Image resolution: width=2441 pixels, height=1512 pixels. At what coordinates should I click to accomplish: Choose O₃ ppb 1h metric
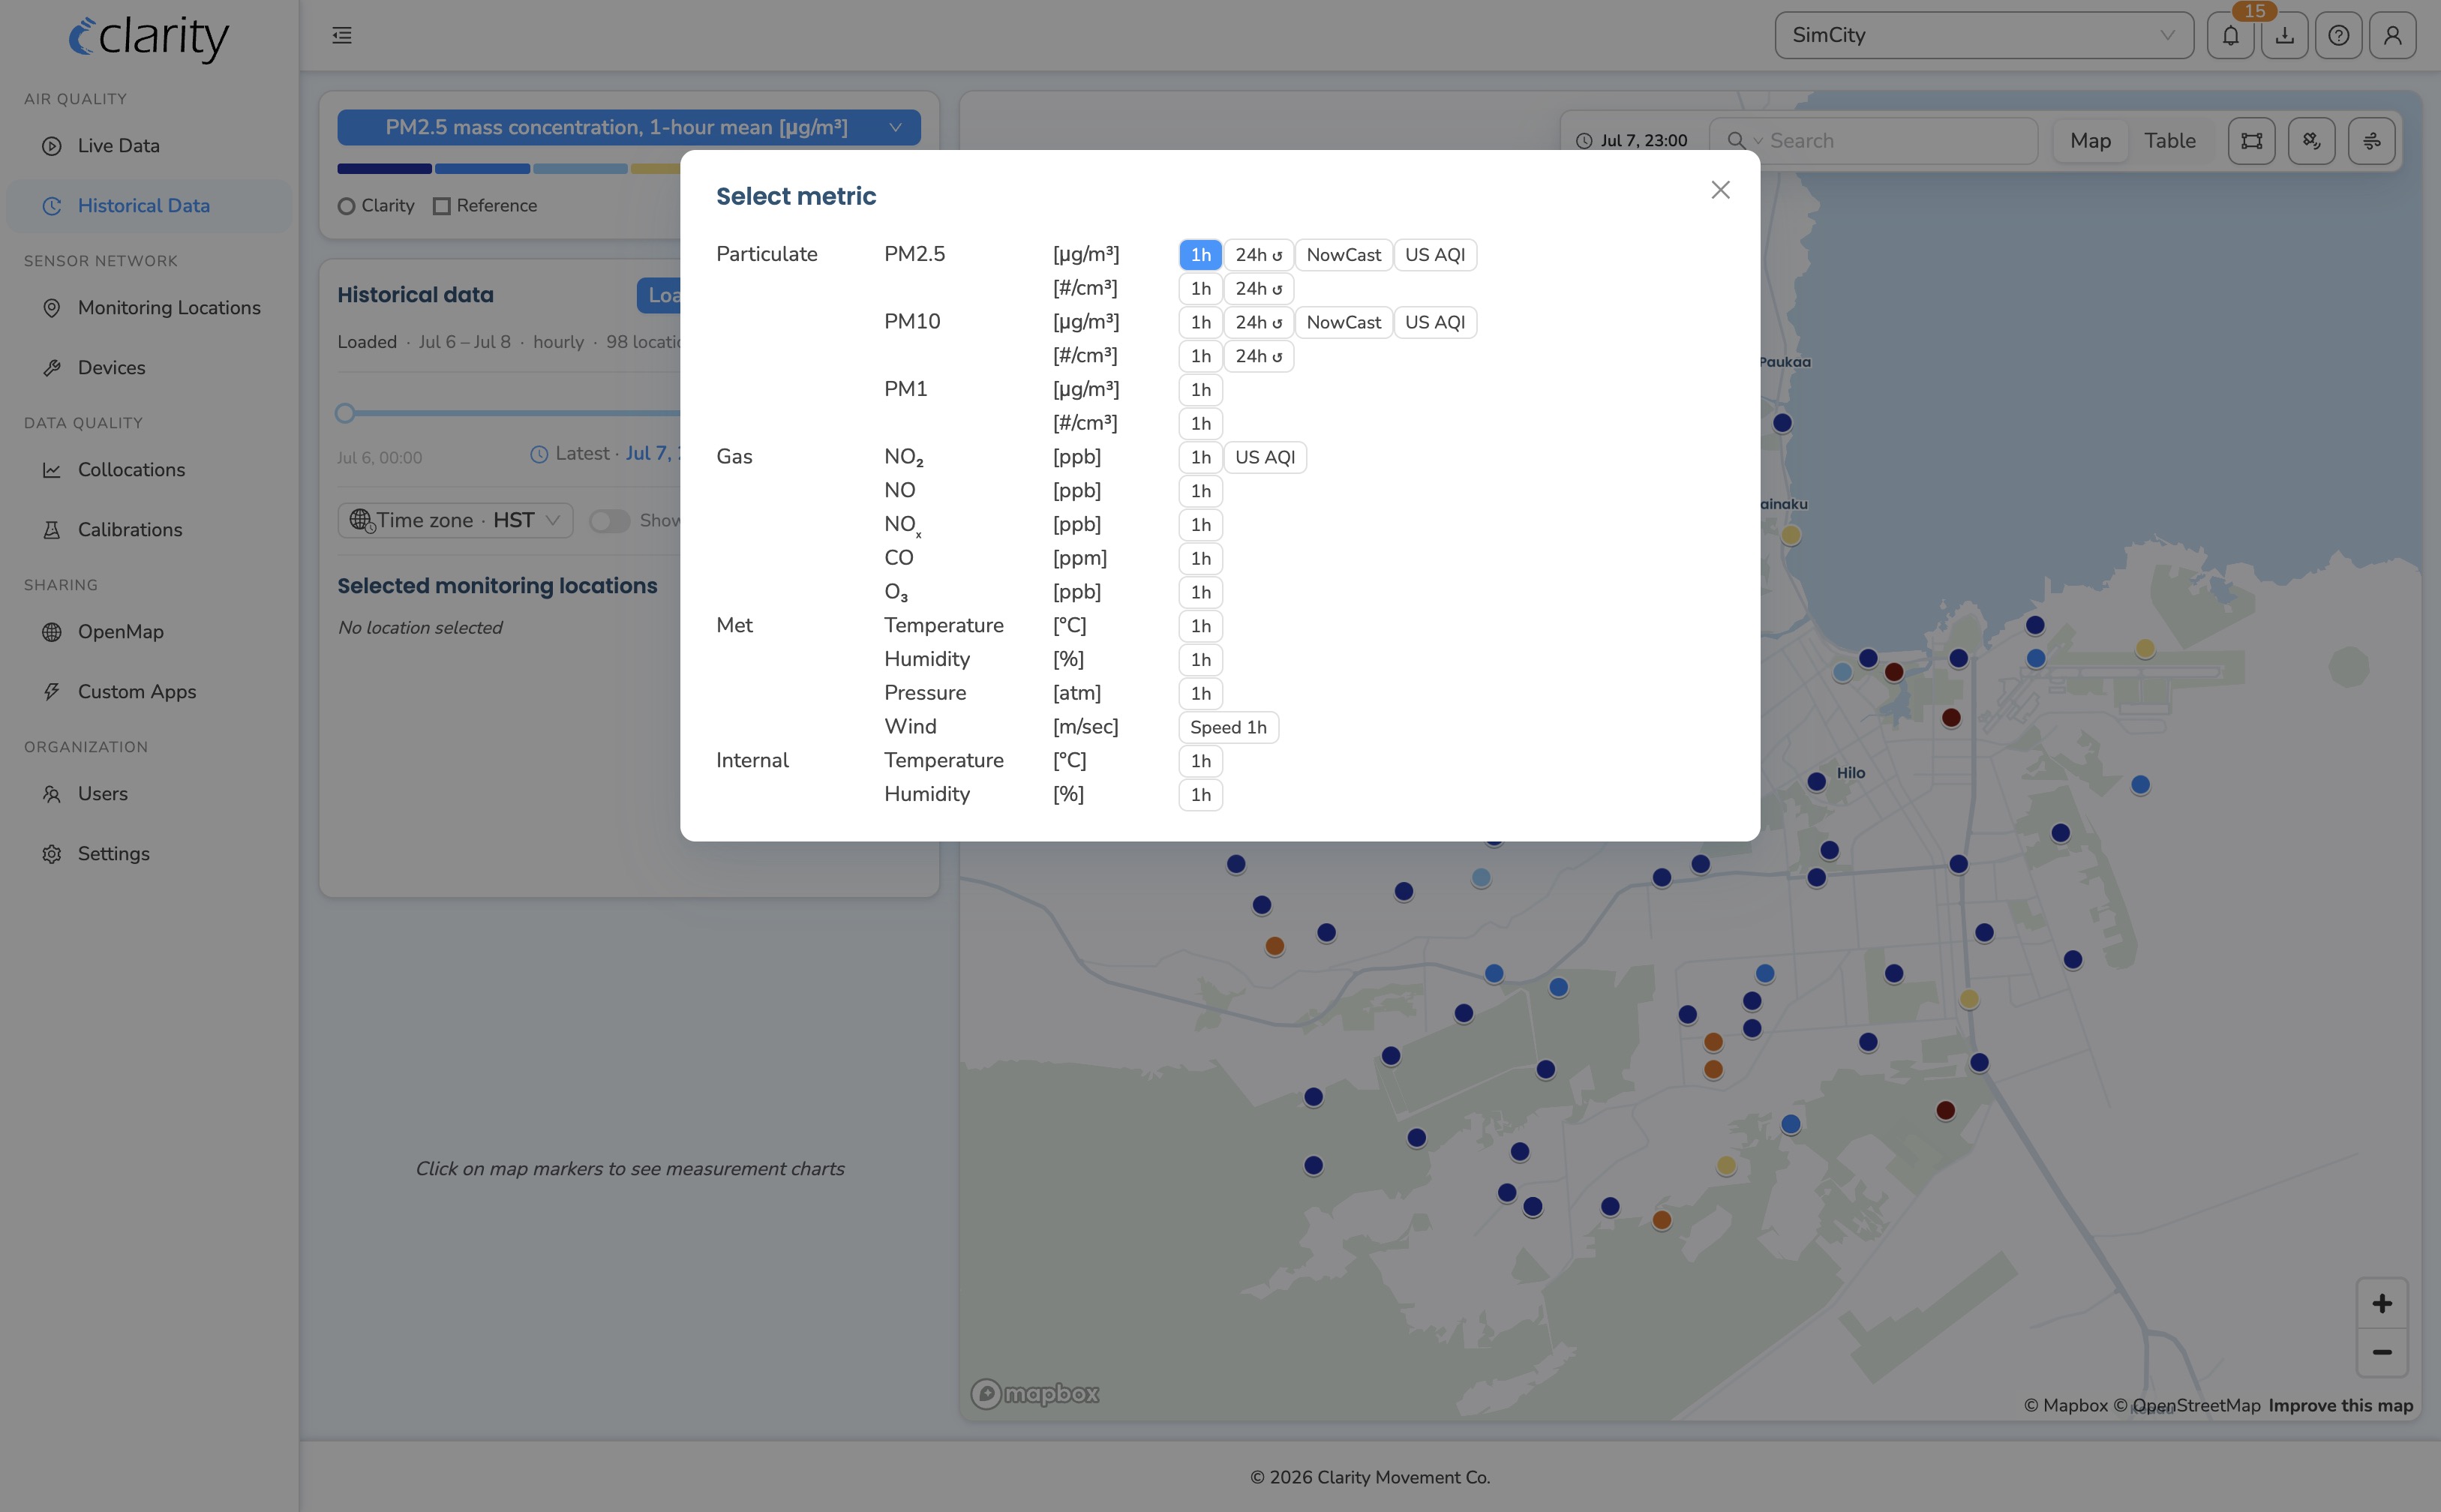[x=1201, y=593]
